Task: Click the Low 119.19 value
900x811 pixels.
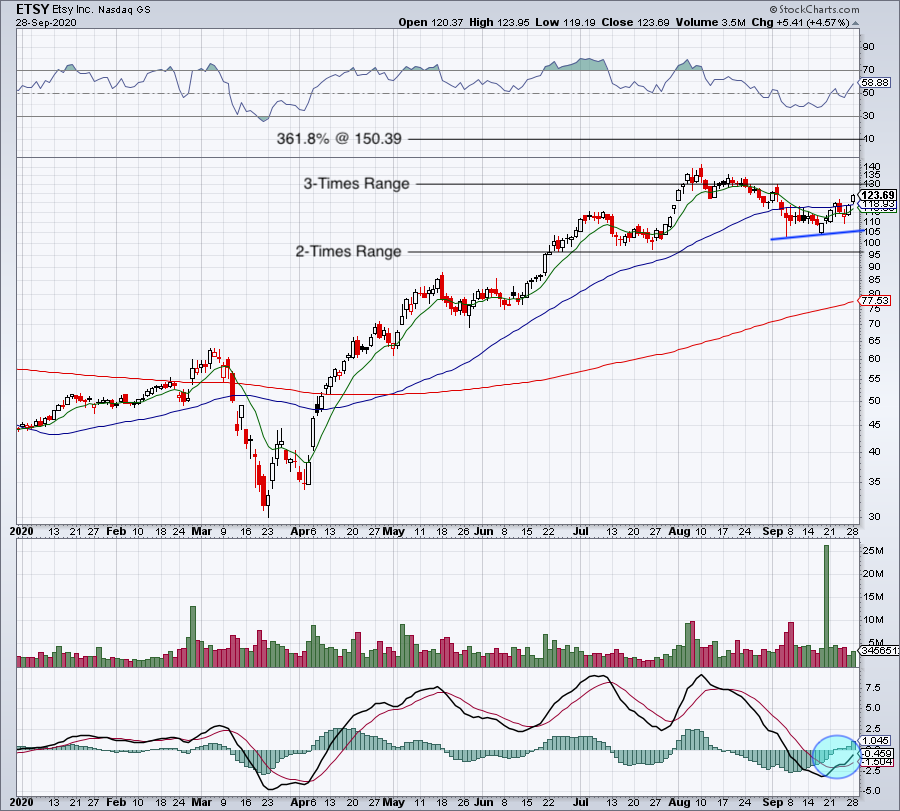Action: [565, 22]
